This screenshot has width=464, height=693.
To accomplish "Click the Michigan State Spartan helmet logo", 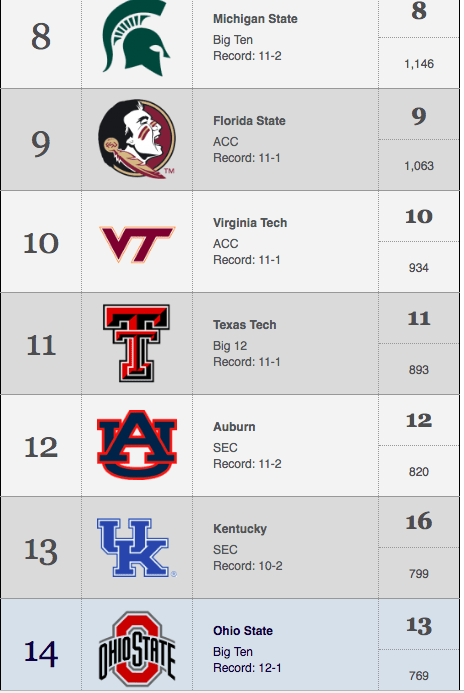I will pos(137,37).
